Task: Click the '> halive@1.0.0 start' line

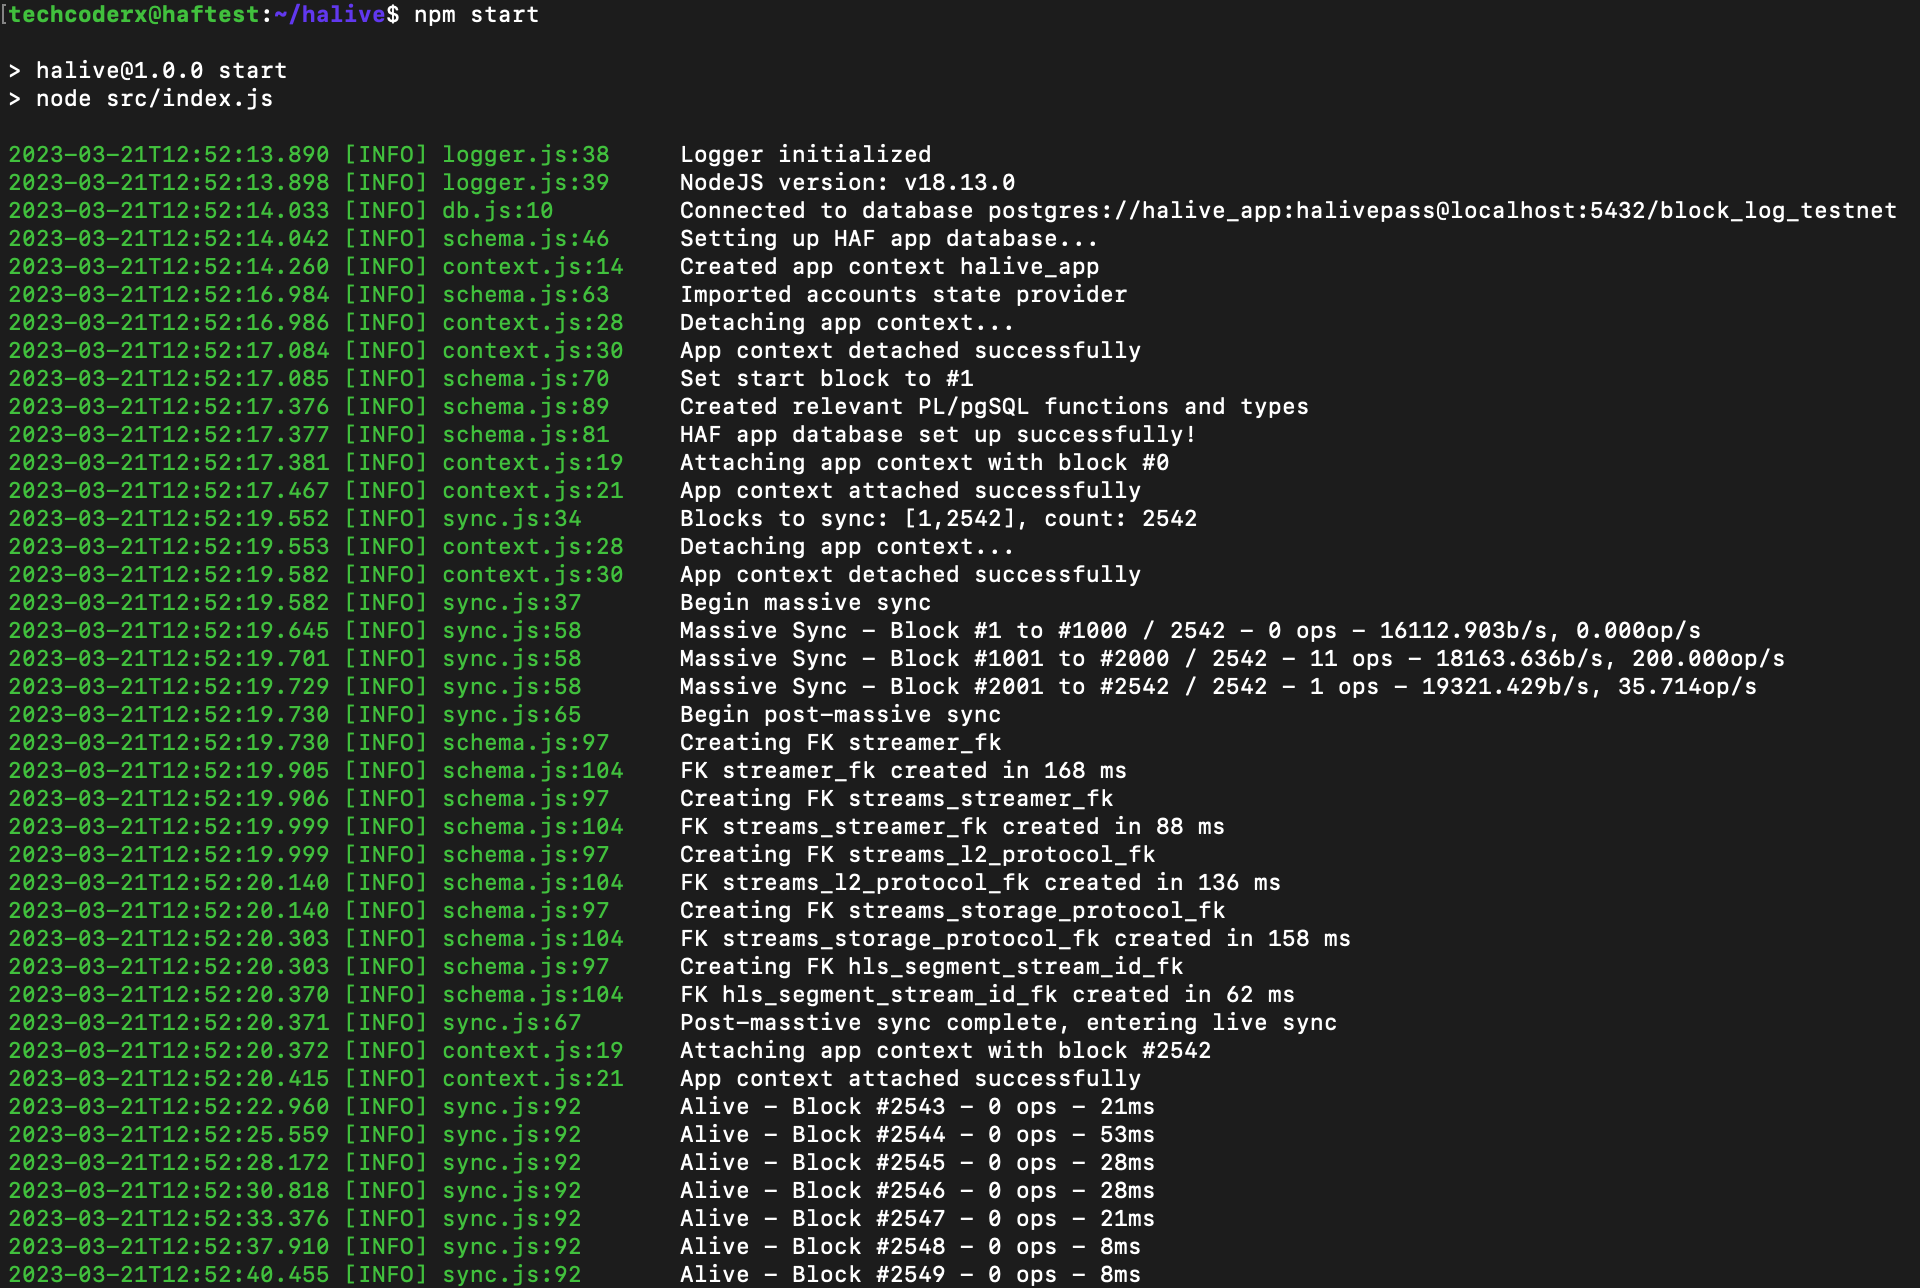Action: (x=148, y=71)
